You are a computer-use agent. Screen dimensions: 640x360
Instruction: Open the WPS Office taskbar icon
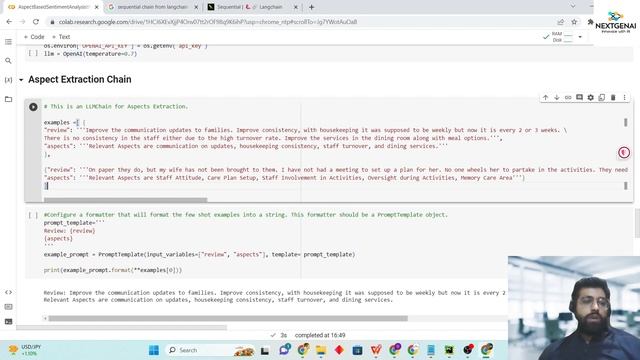tap(376, 350)
